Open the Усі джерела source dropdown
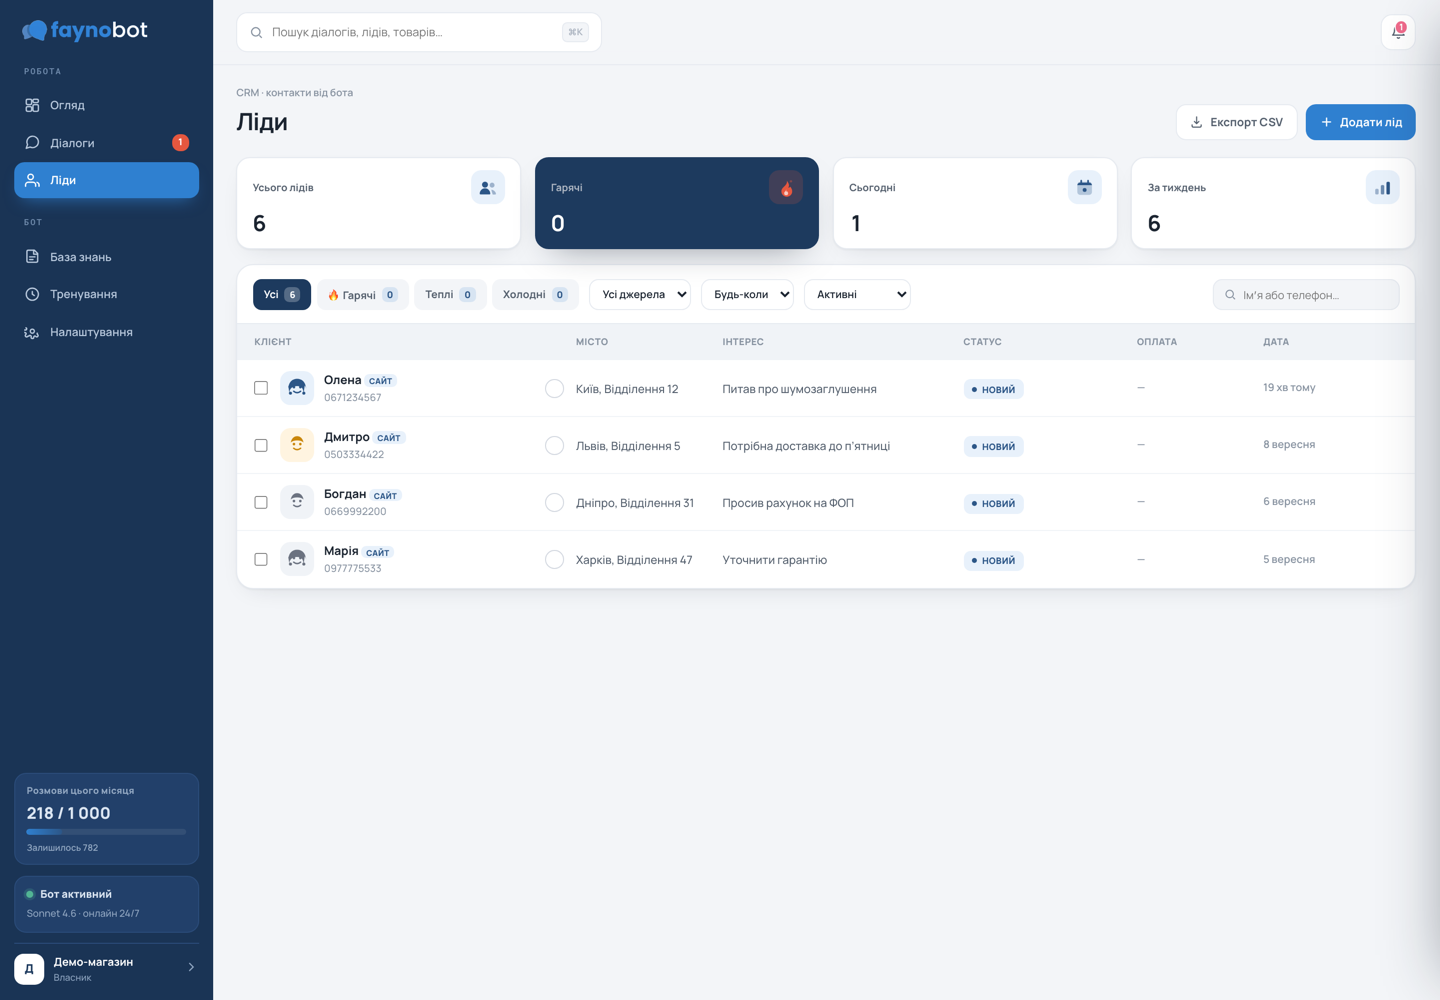The height and width of the screenshot is (1000, 1440). tap(640, 294)
